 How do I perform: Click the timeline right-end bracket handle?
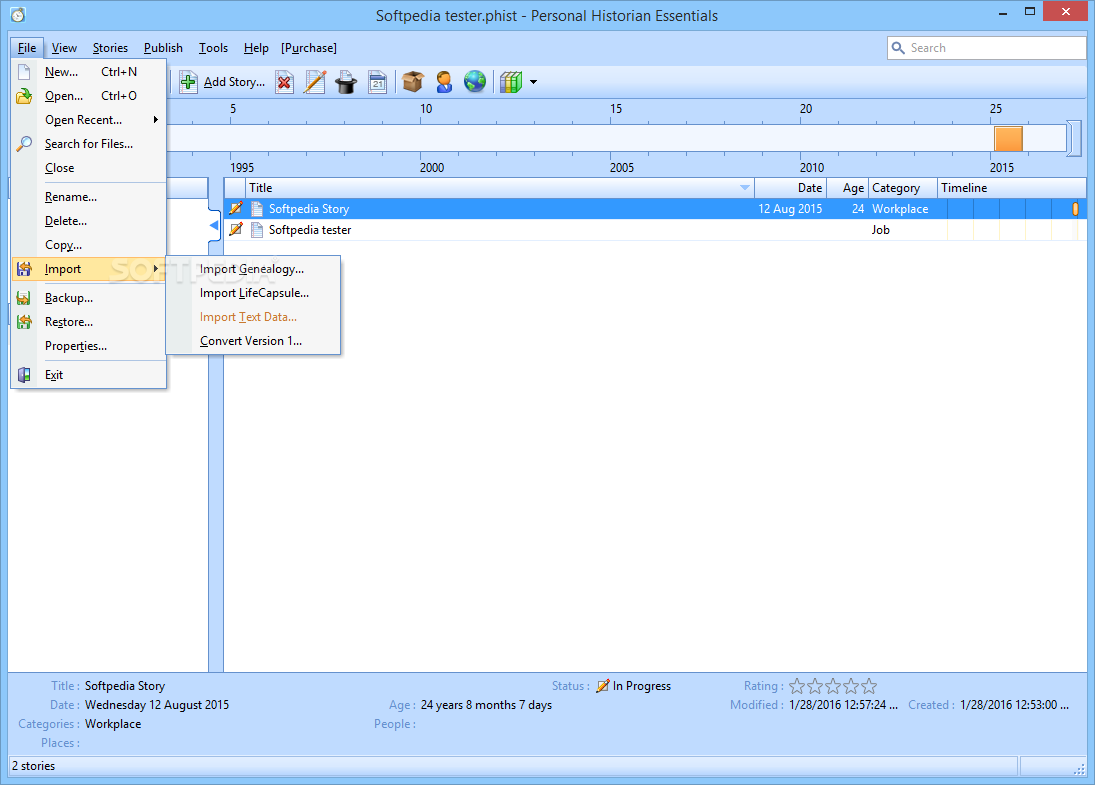point(1074,138)
